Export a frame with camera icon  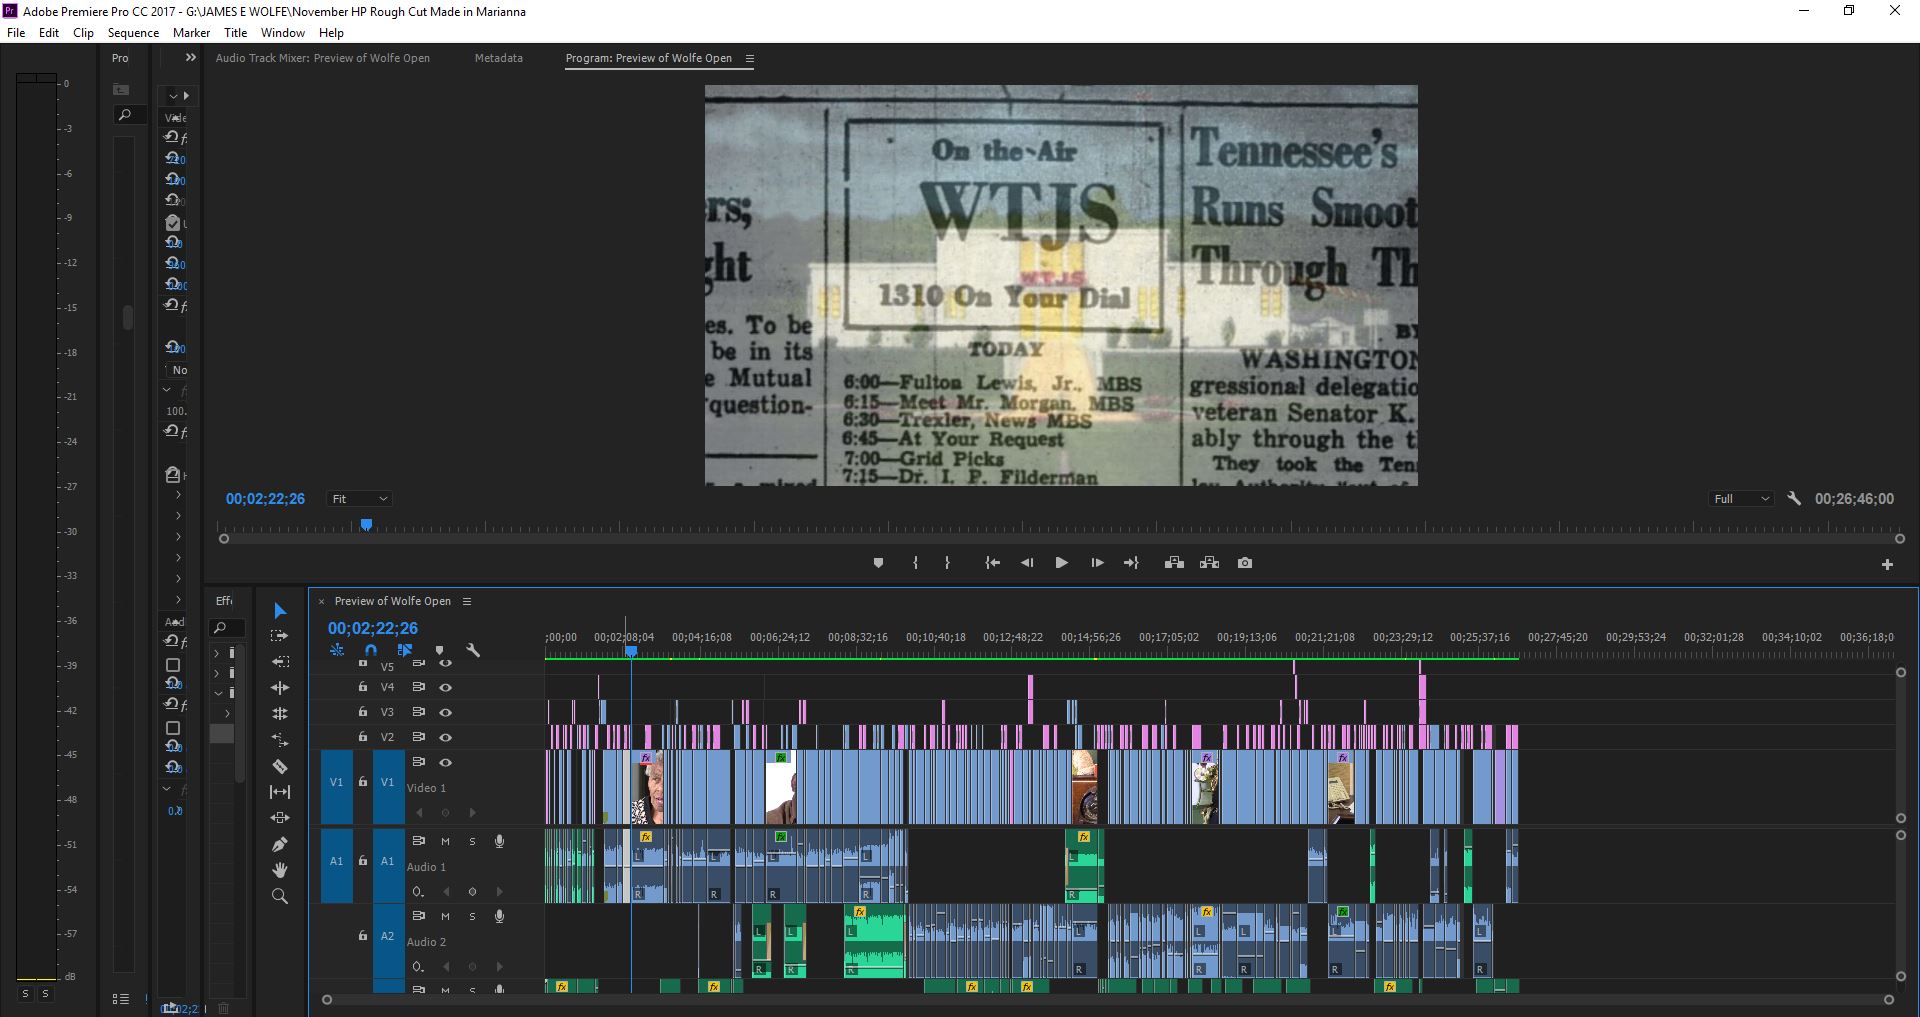click(x=1245, y=563)
